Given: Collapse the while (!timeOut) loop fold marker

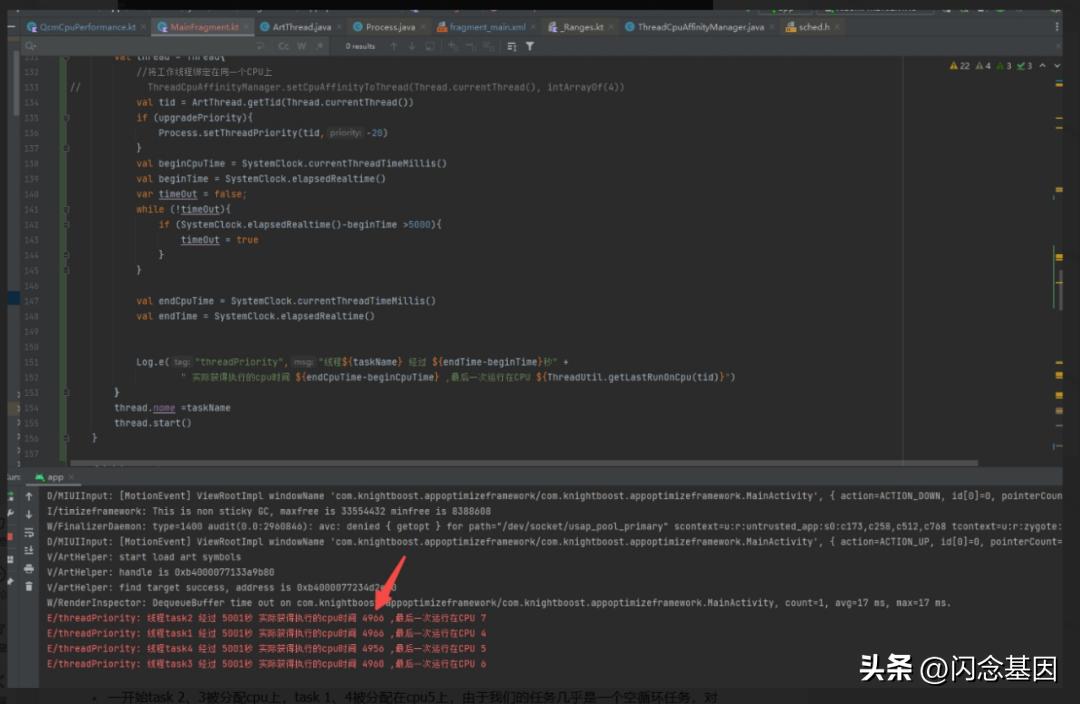Looking at the screenshot, I should (68, 209).
